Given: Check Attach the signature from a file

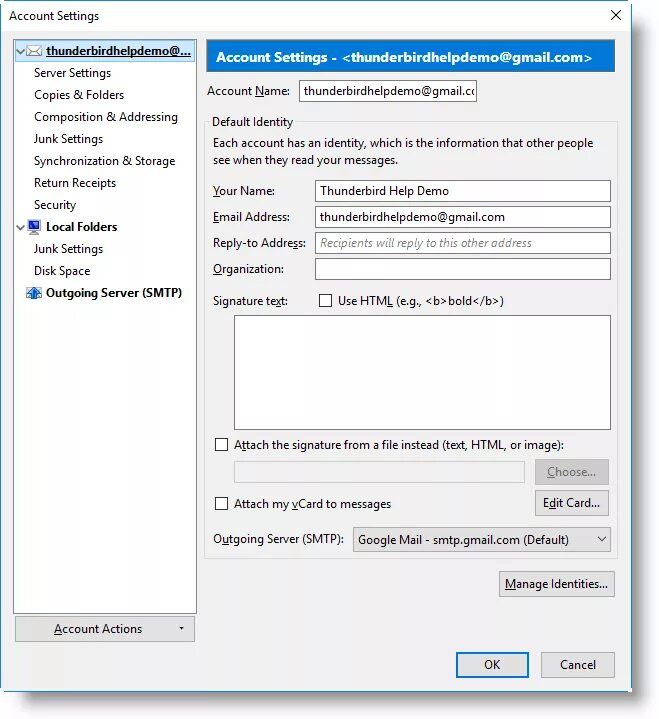Looking at the screenshot, I should click(x=222, y=445).
